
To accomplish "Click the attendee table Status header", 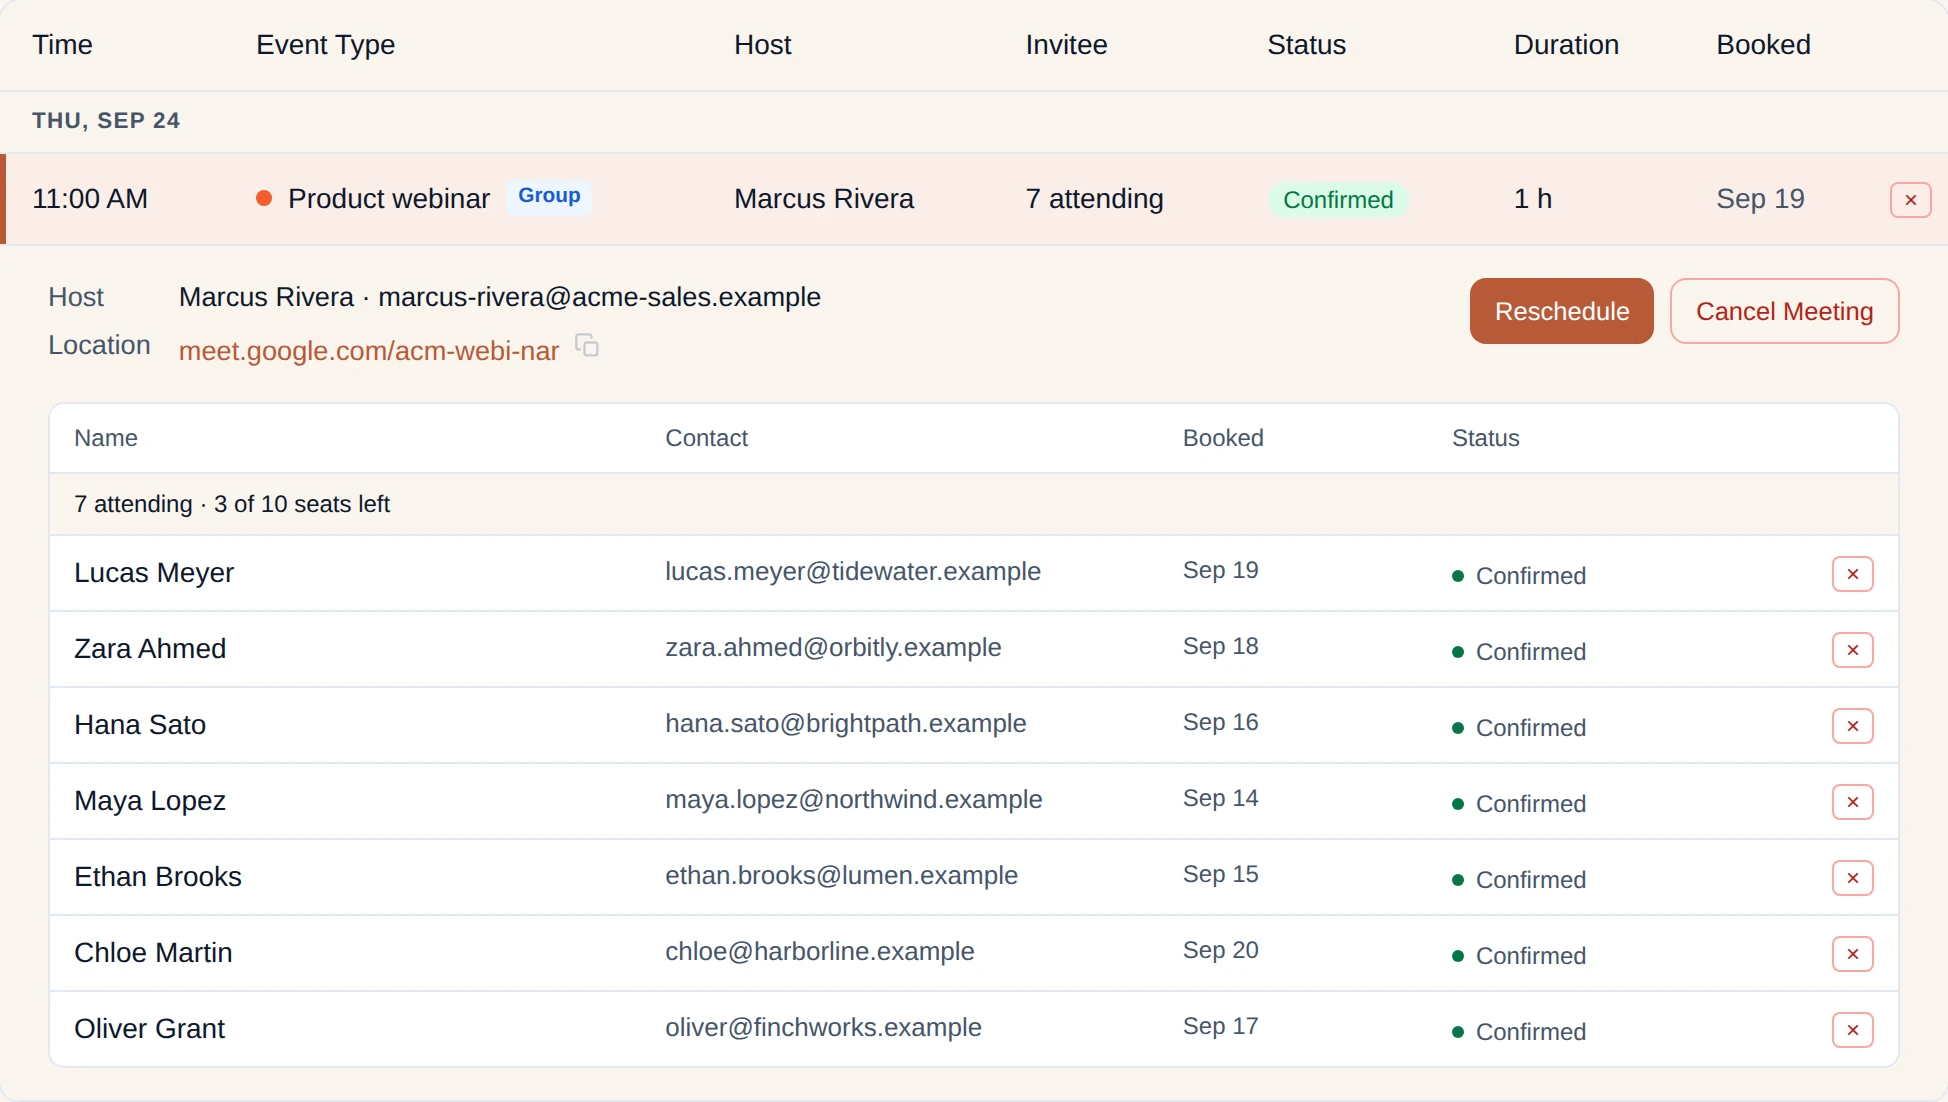I will click(x=1485, y=438).
